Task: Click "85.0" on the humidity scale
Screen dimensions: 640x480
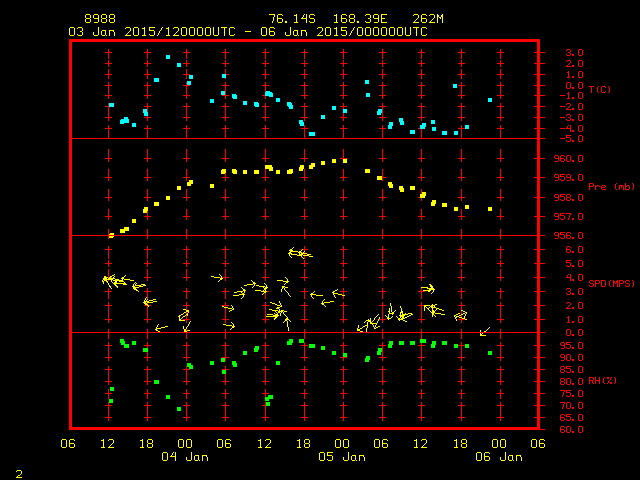Action: (x=572, y=370)
